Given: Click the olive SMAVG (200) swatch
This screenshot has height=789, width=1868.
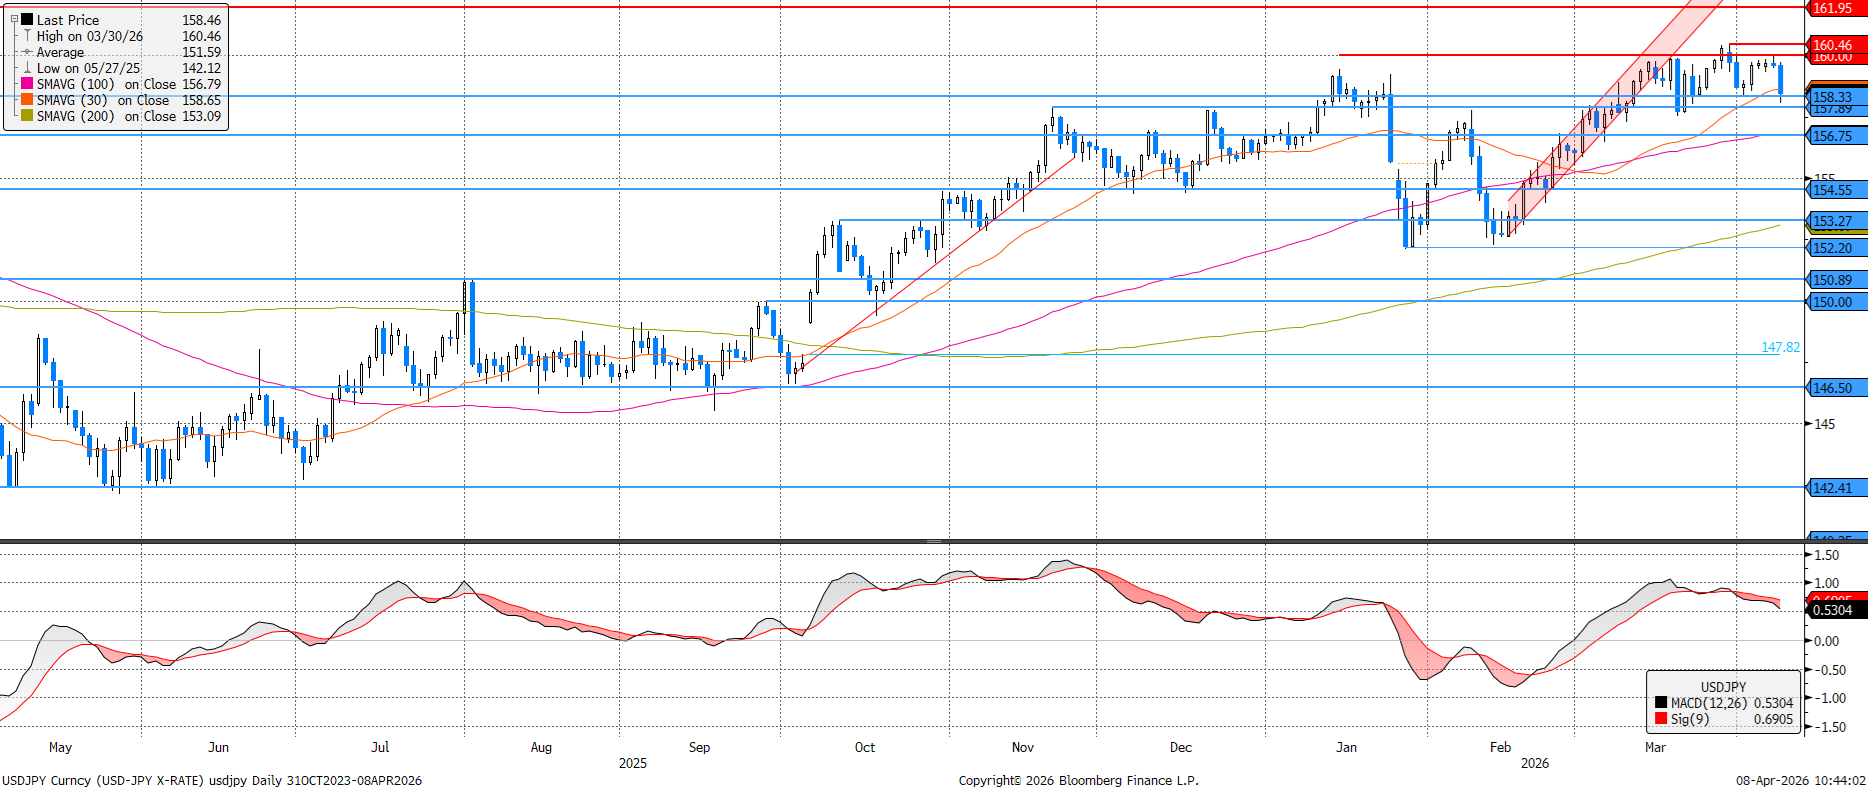Looking at the screenshot, I should tap(27, 116).
